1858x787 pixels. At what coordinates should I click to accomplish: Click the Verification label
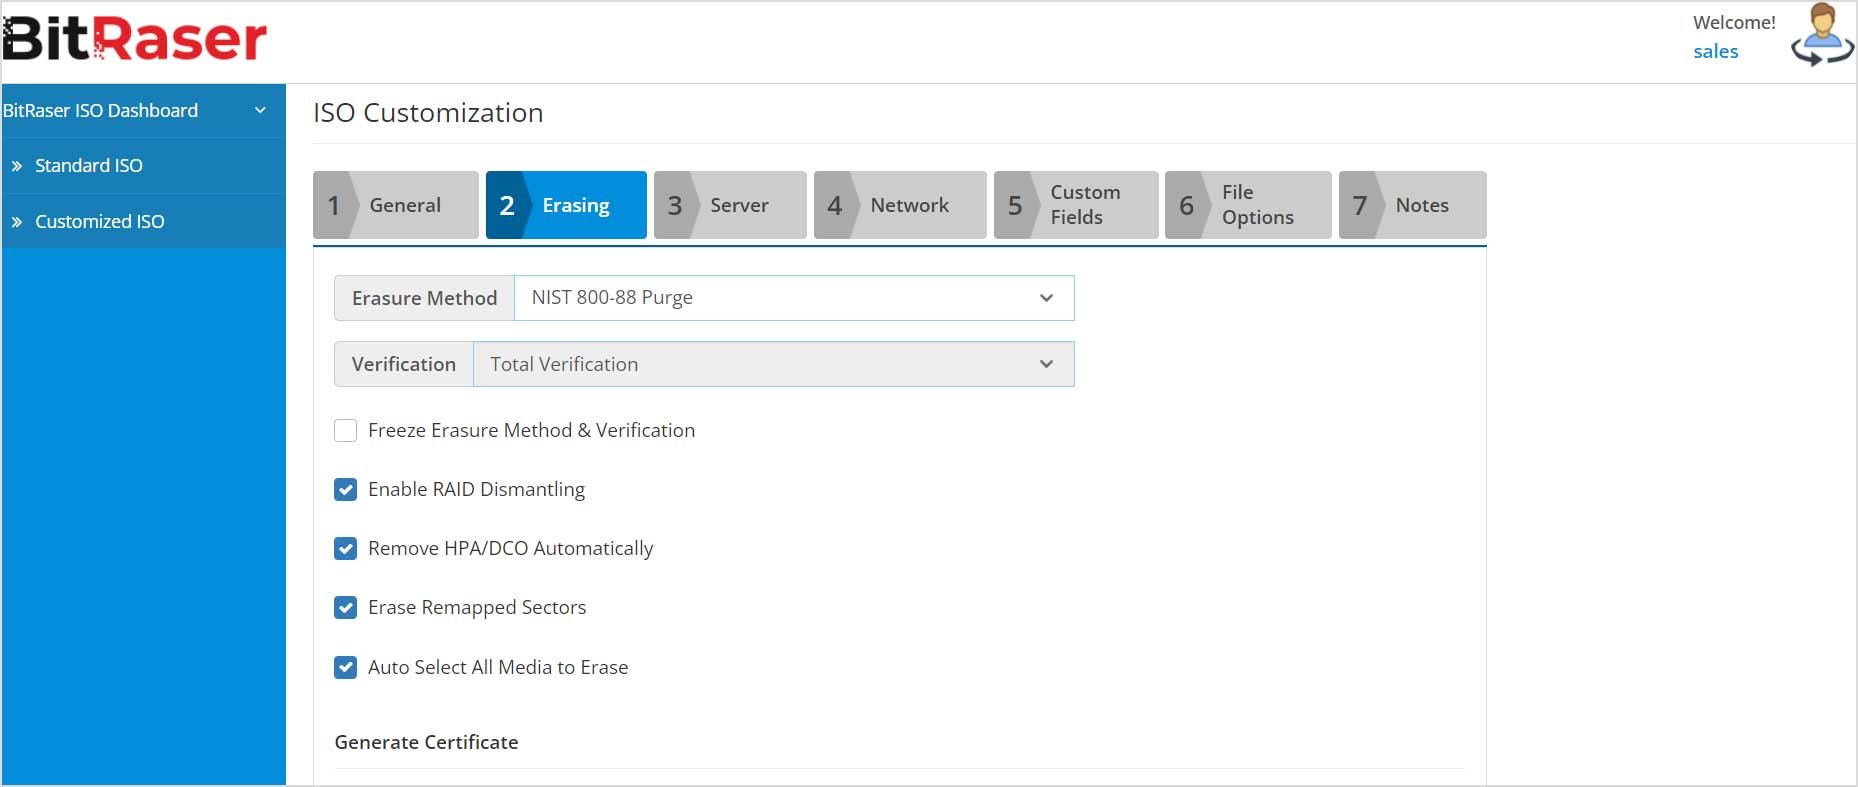pyautogui.click(x=404, y=364)
